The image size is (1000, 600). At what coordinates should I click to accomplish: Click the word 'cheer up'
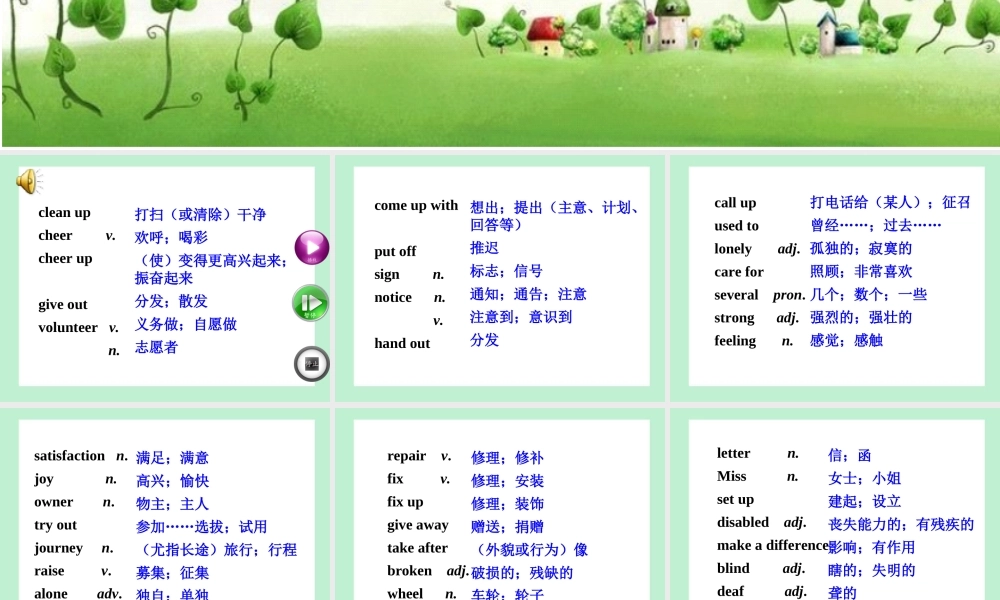point(65,259)
